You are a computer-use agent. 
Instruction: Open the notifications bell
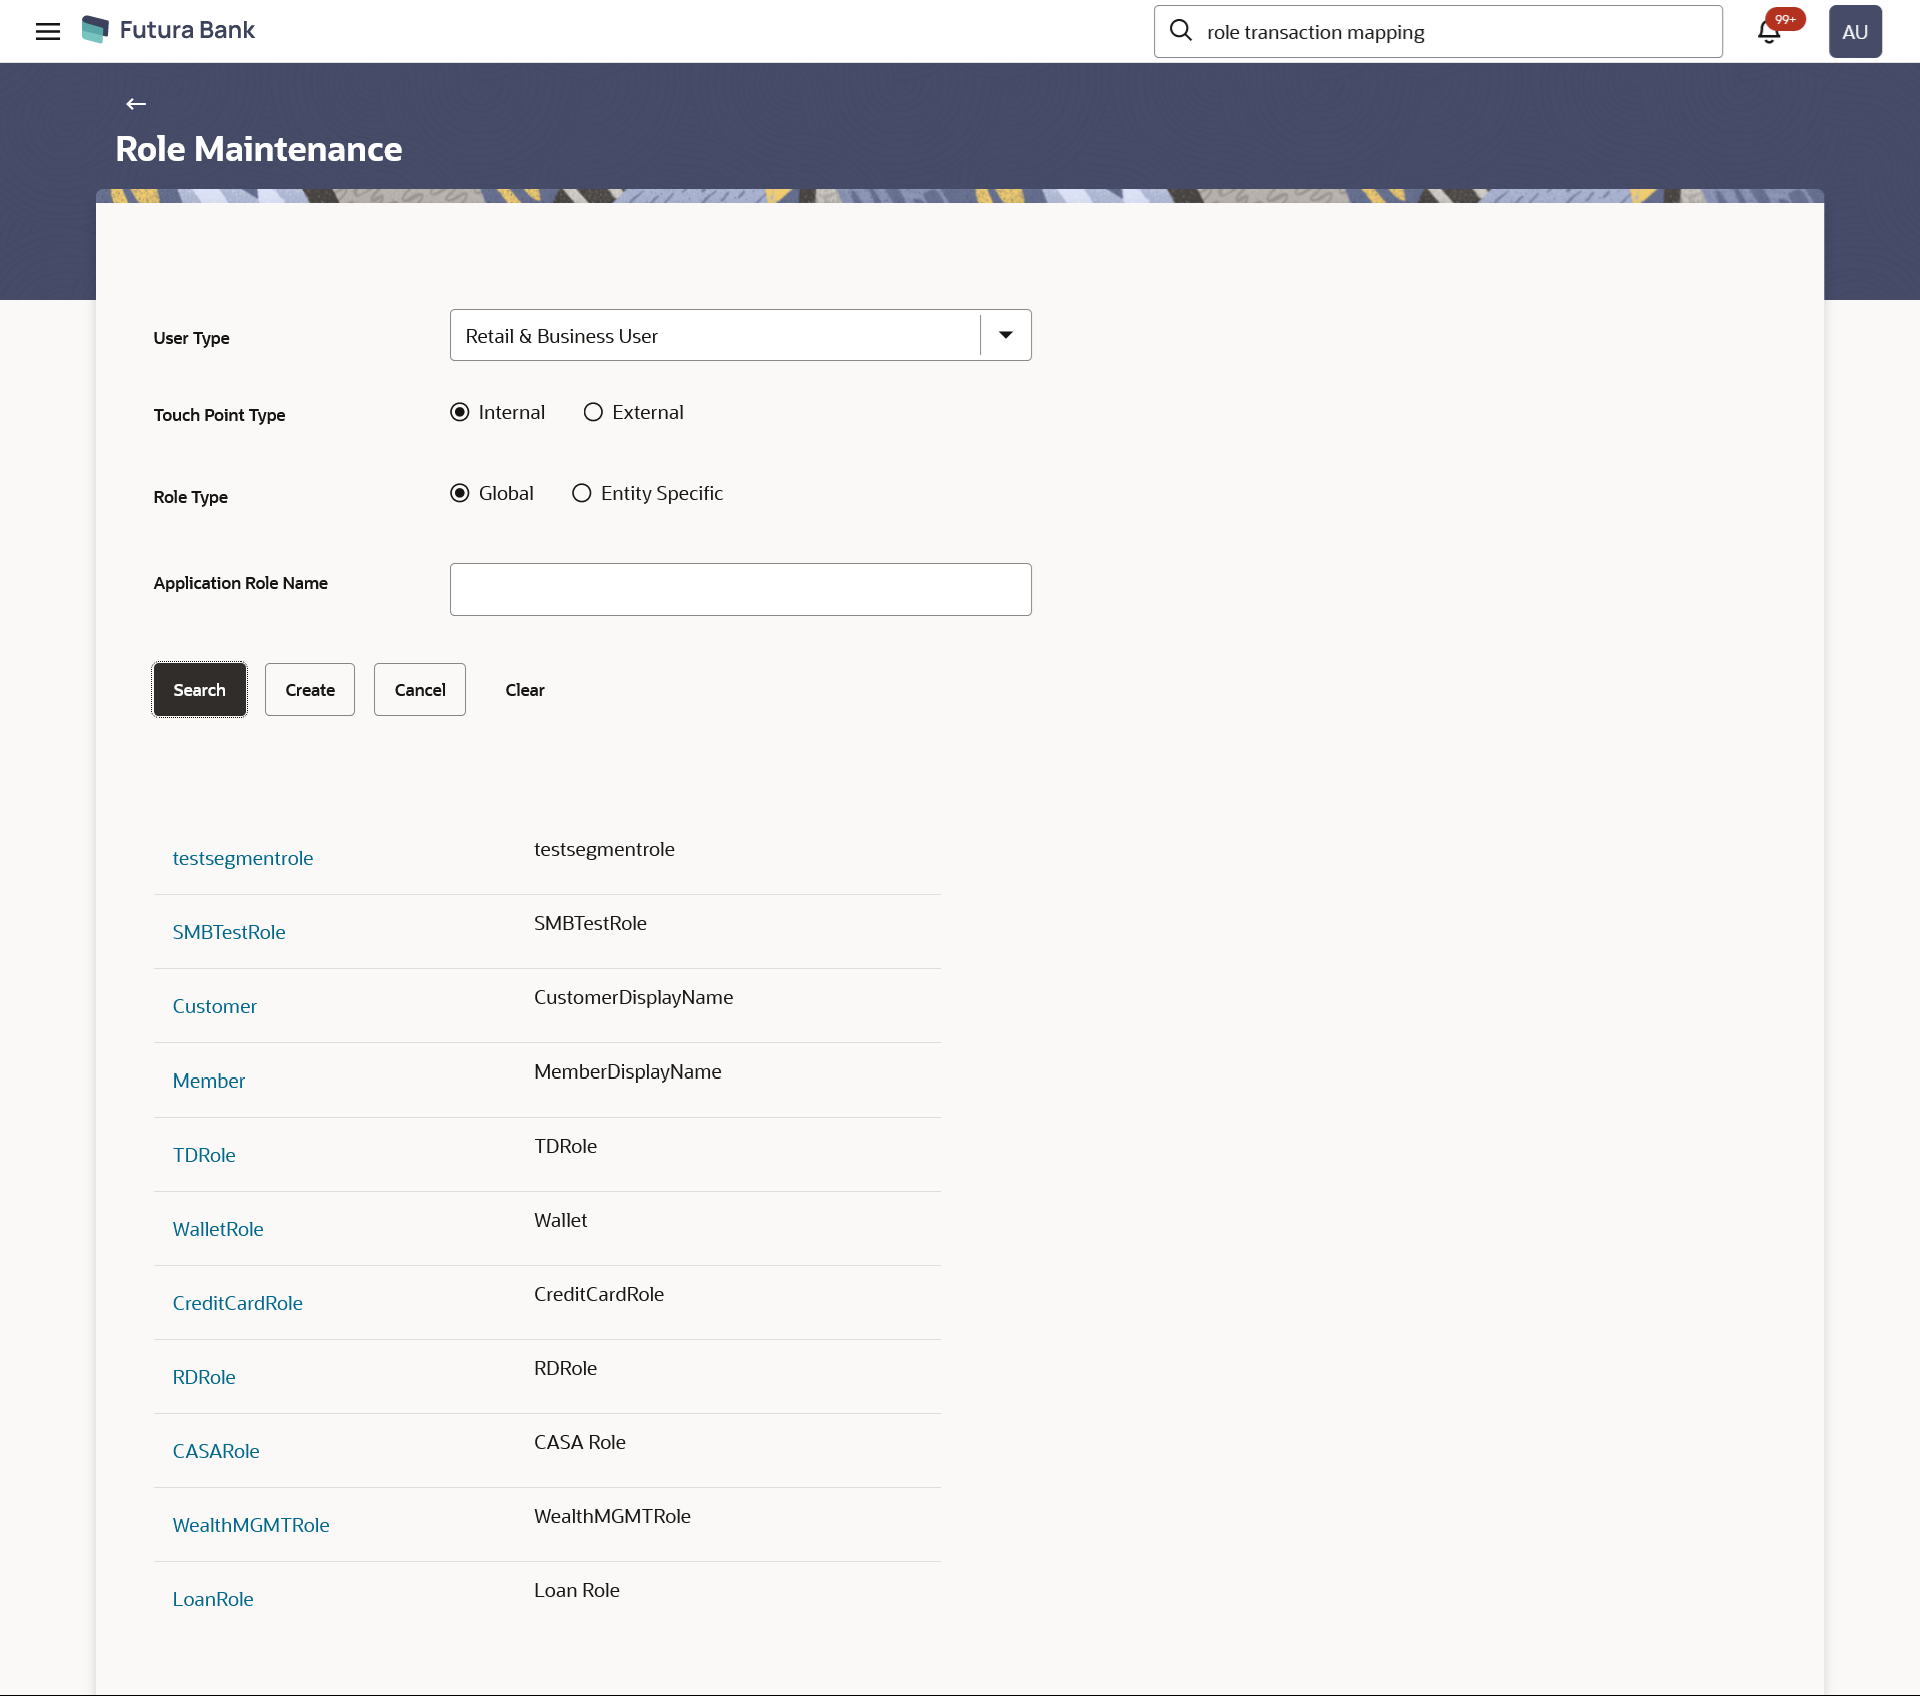[x=1769, y=32]
